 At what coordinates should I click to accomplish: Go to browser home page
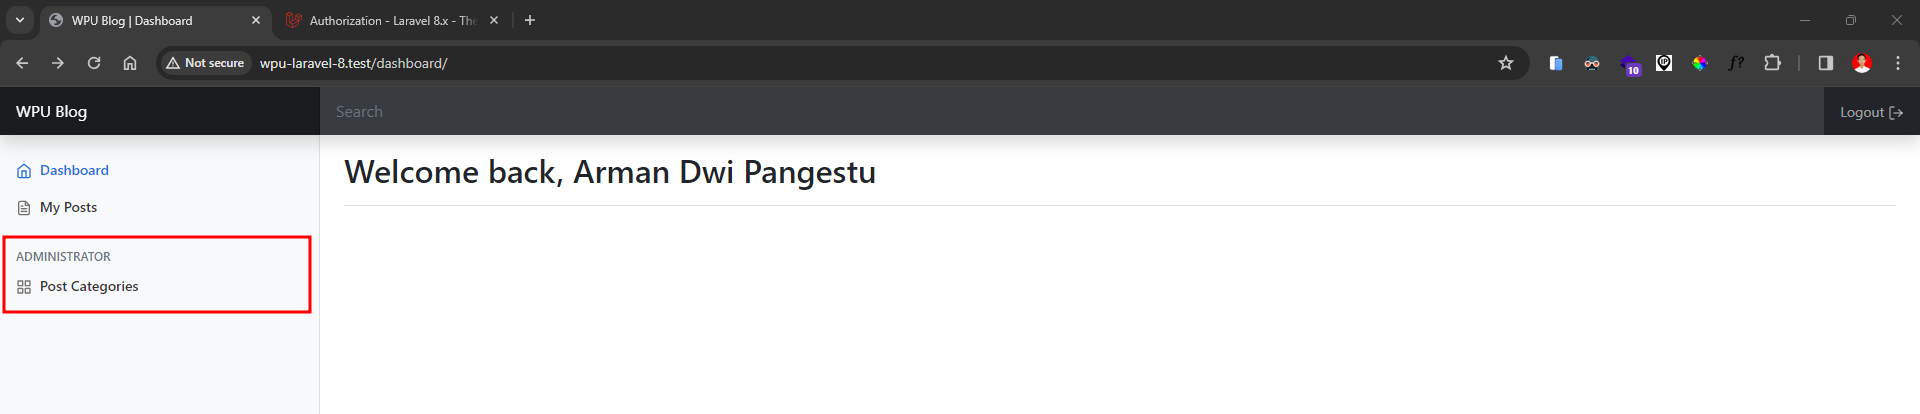click(130, 63)
